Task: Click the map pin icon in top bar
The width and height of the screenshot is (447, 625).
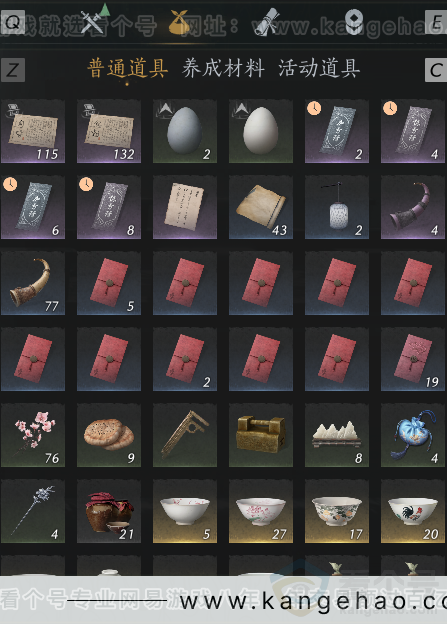Action: [354, 22]
